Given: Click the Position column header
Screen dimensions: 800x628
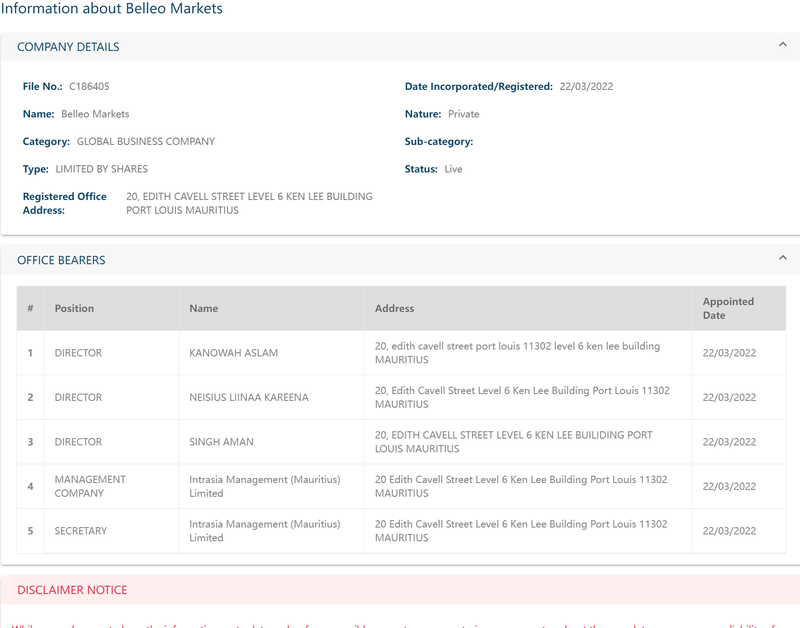Looking at the screenshot, I should [x=74, y=308].
